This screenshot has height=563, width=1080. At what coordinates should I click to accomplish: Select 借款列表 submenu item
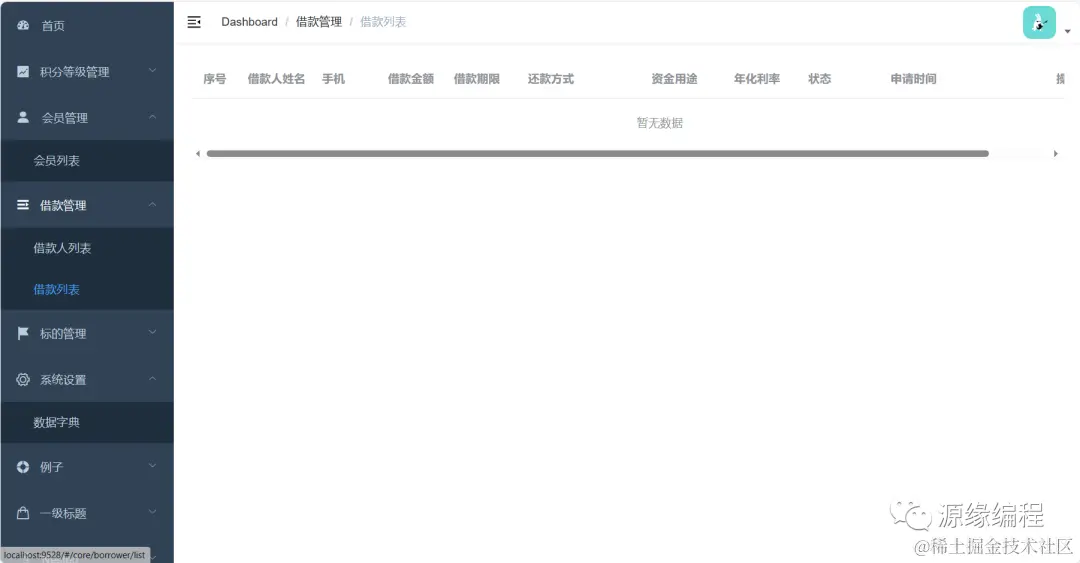click(x=87, y=289)
